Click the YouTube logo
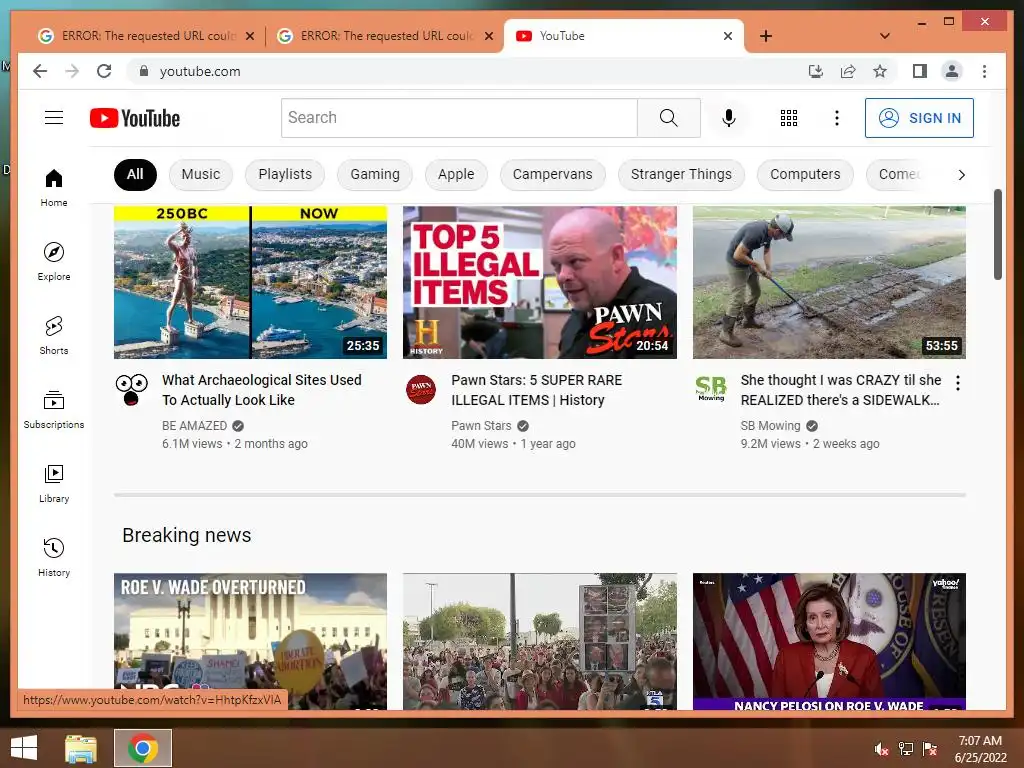The height and width of the screenshot is (768, 1024). [135, 118]
